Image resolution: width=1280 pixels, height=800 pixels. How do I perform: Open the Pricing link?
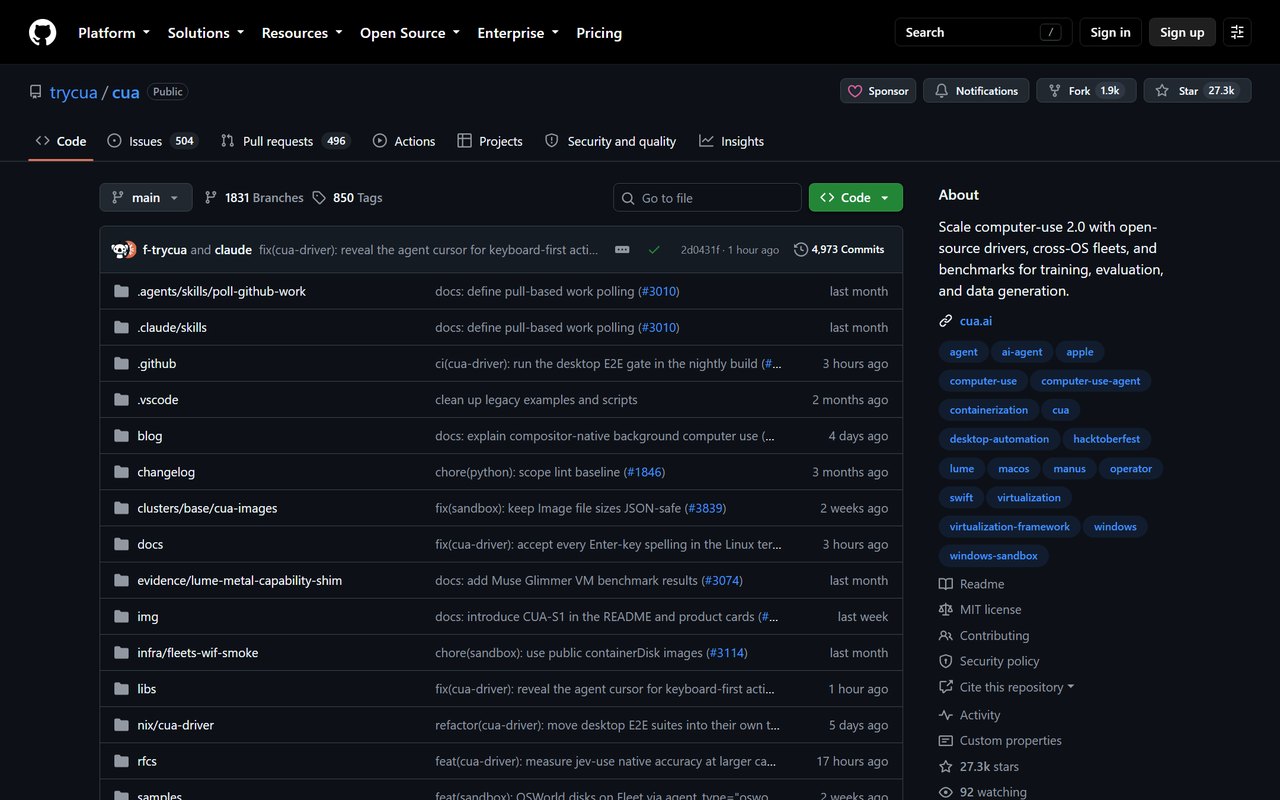click(x=599, y=33)
